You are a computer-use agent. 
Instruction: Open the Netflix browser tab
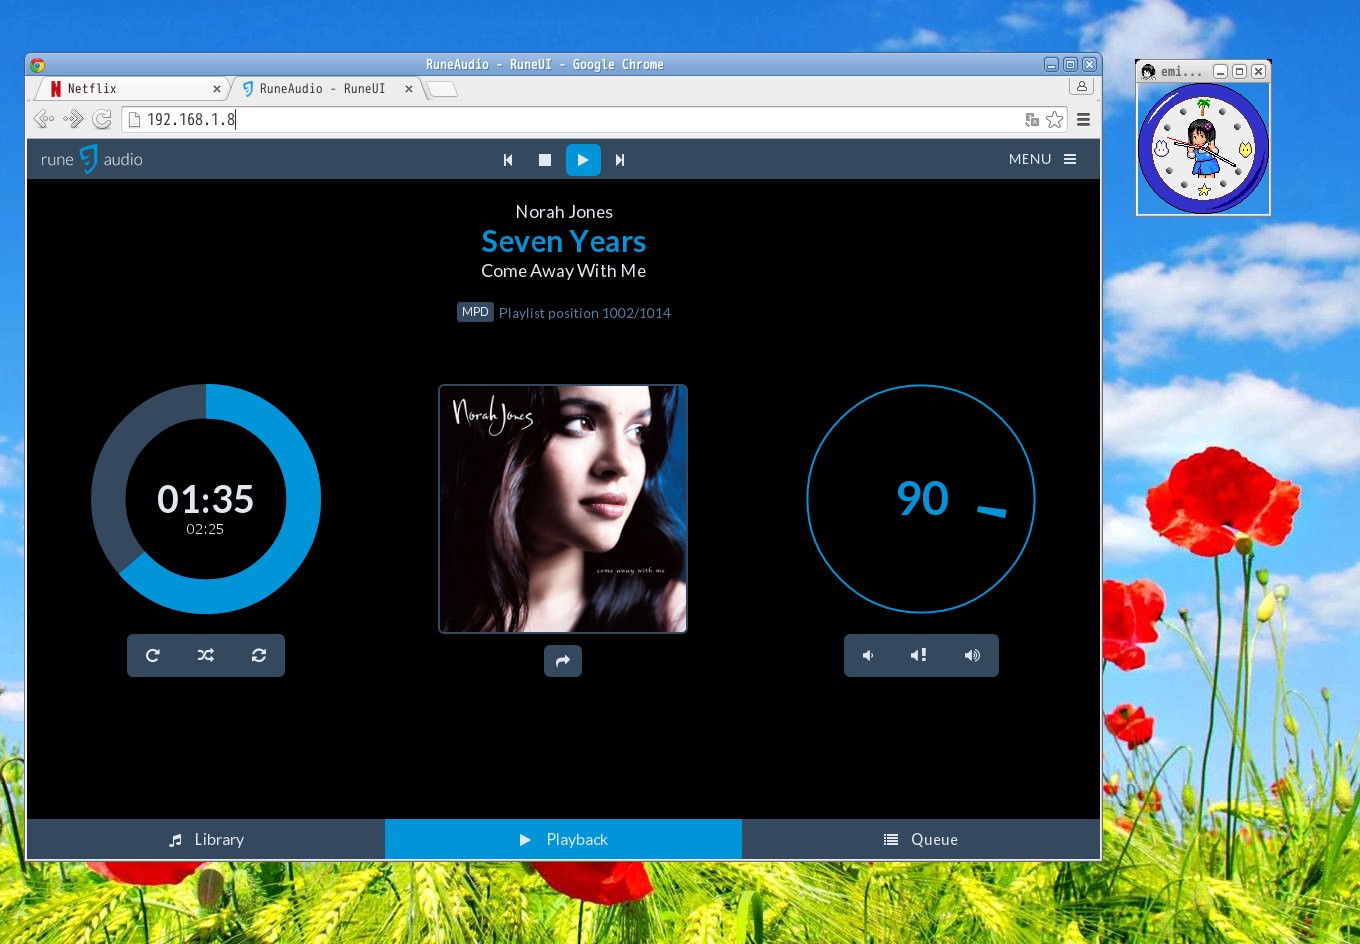pyautogui.click(x=130, y=89)
